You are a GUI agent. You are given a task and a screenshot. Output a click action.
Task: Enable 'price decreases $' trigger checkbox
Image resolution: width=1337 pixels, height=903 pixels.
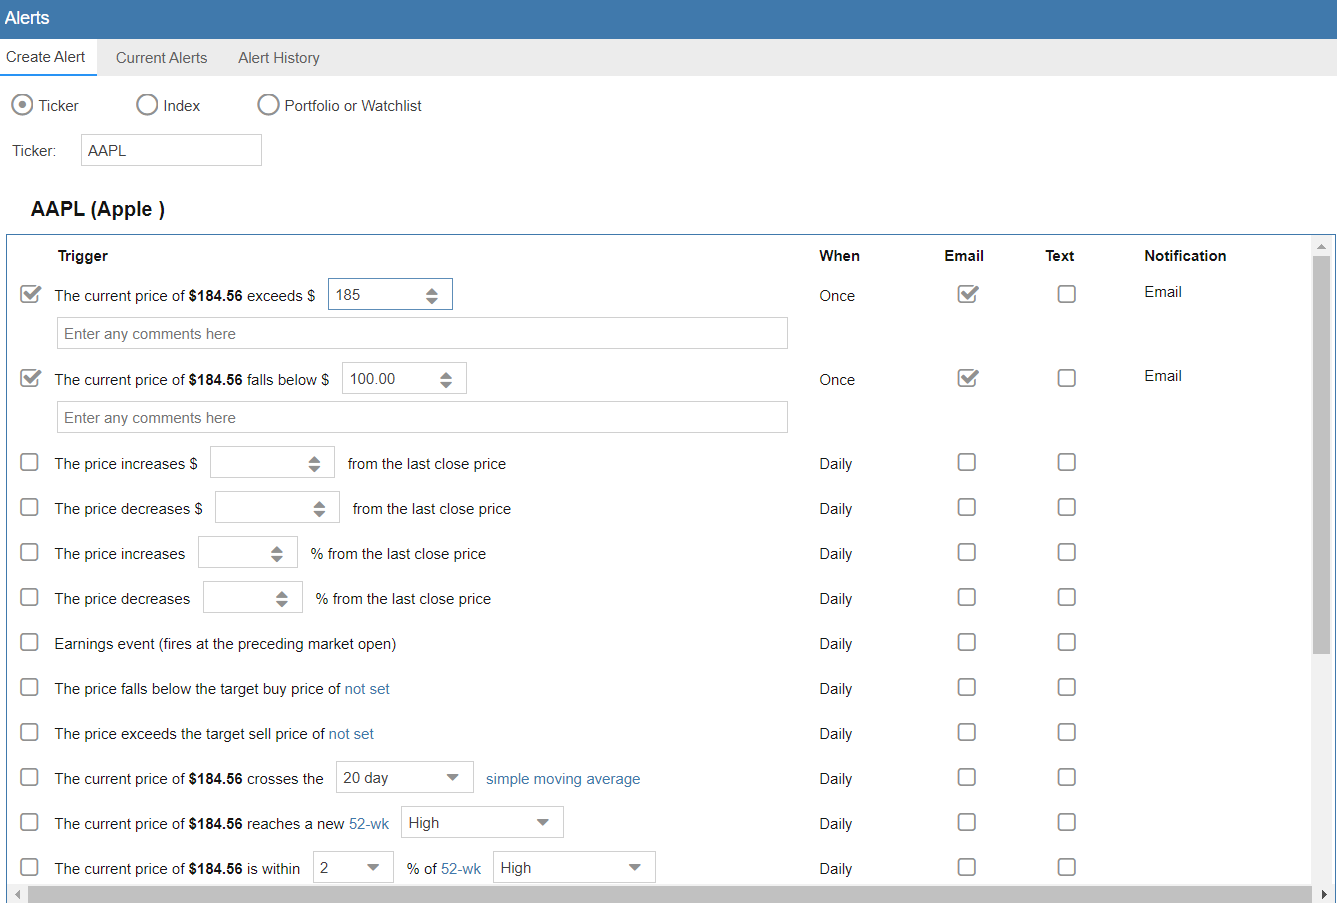(x=30, y=507)
